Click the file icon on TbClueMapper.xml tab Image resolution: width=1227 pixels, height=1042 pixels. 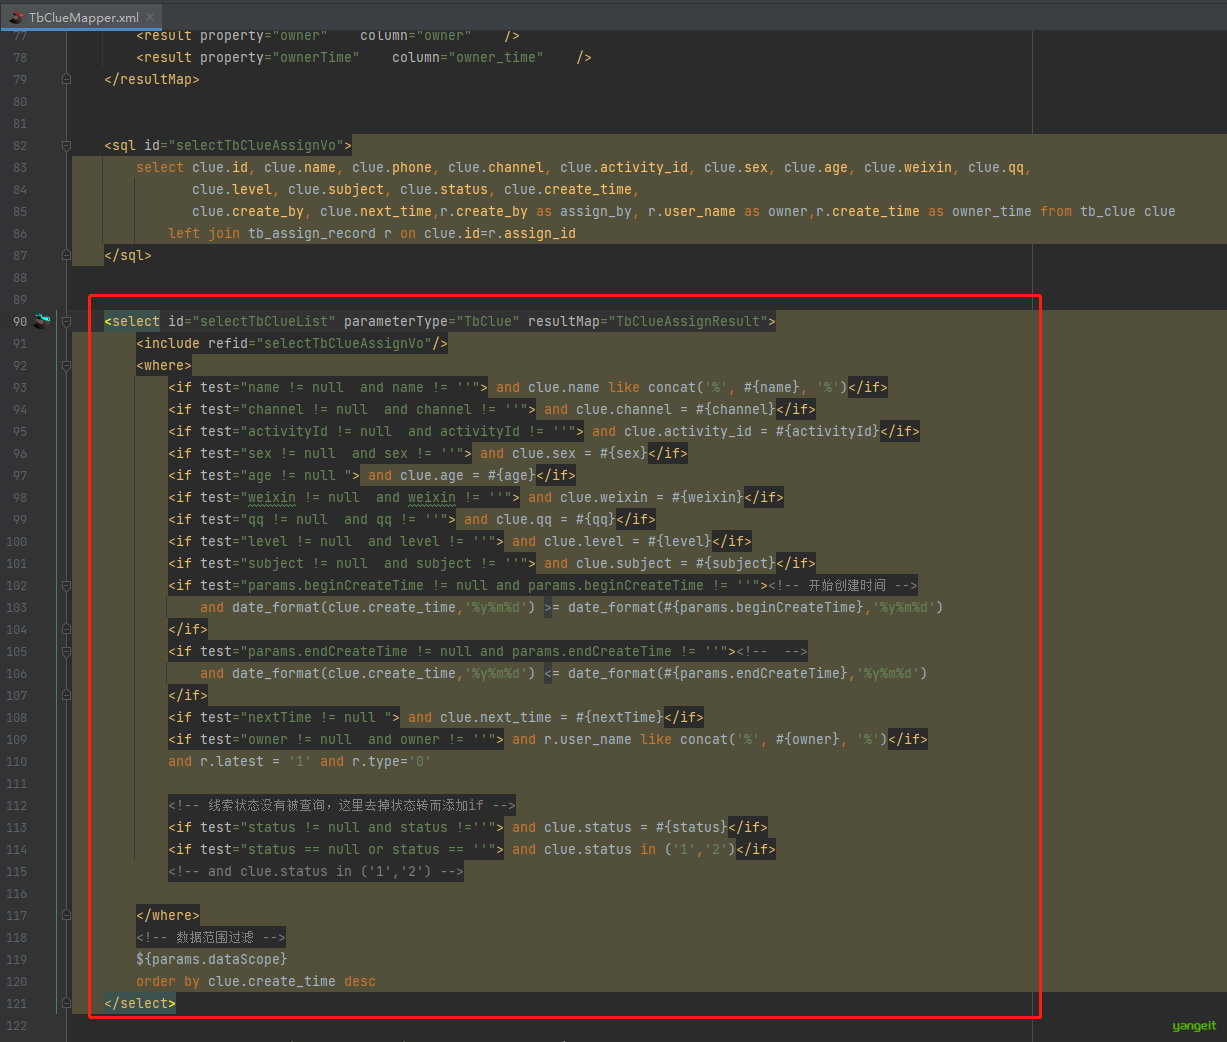tap(16, 17)
